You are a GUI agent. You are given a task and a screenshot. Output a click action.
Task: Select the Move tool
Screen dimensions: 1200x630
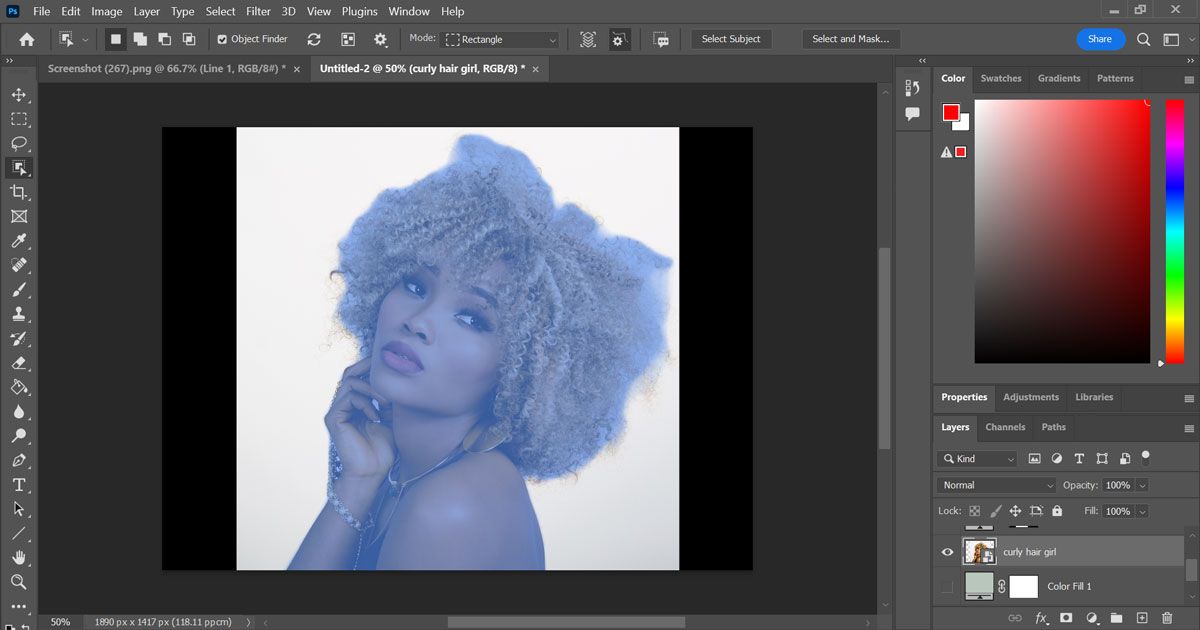18,95
